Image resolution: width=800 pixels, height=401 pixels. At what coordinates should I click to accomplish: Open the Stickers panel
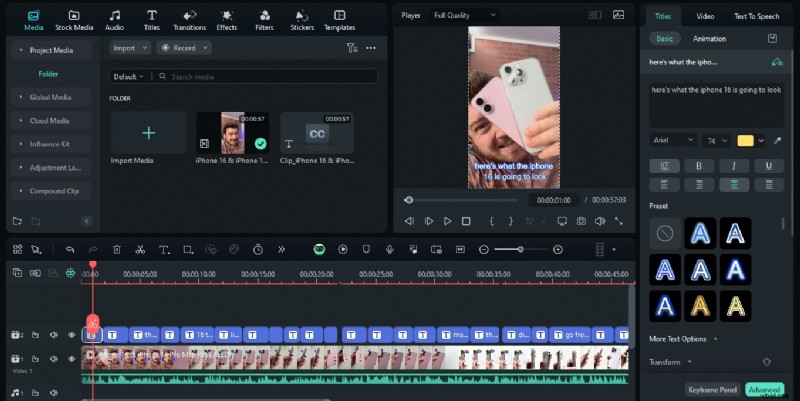click(302, 20)
